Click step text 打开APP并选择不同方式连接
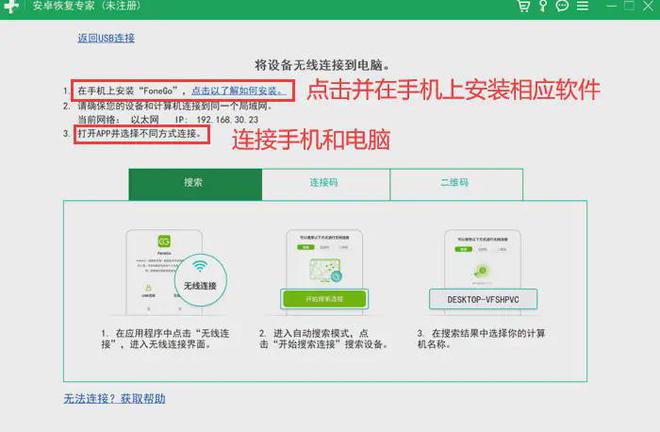660x432 pixels. click(x=139, y=134)
